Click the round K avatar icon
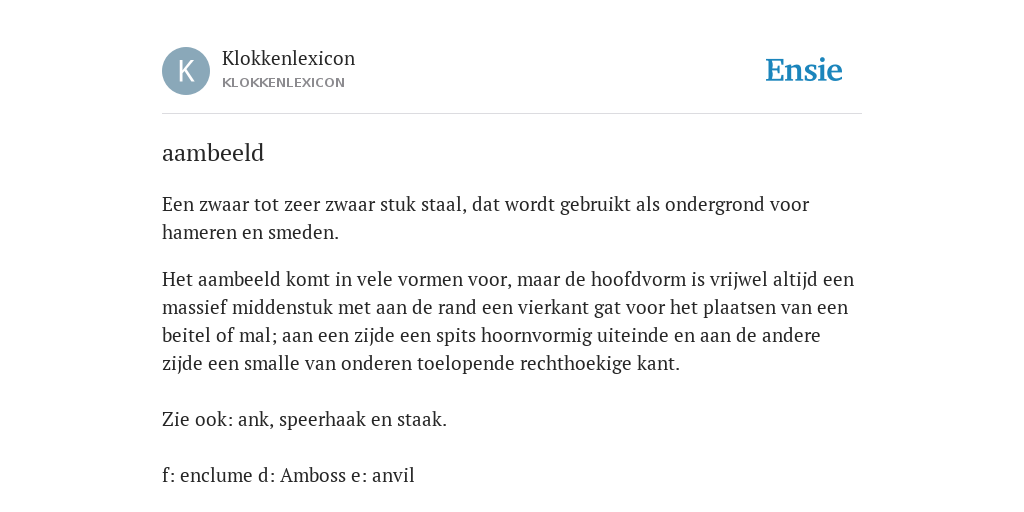1024x512 pixels. pyautogui.click(x=186, y=71)
